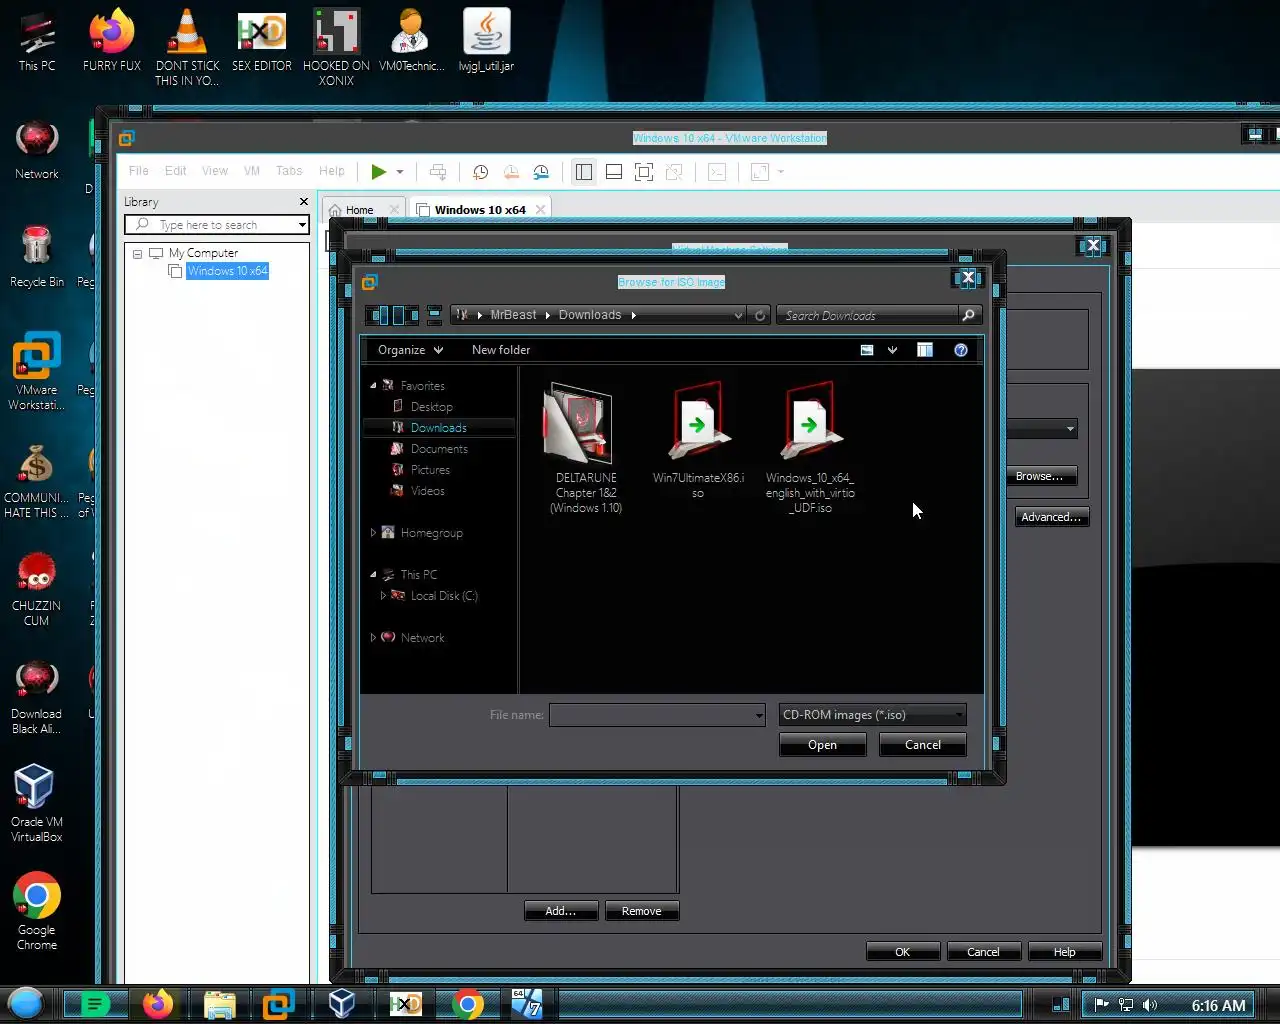Select Desktop under Favorites
The height and width of the screenshot is (1024, 1280).
[431, 407]
